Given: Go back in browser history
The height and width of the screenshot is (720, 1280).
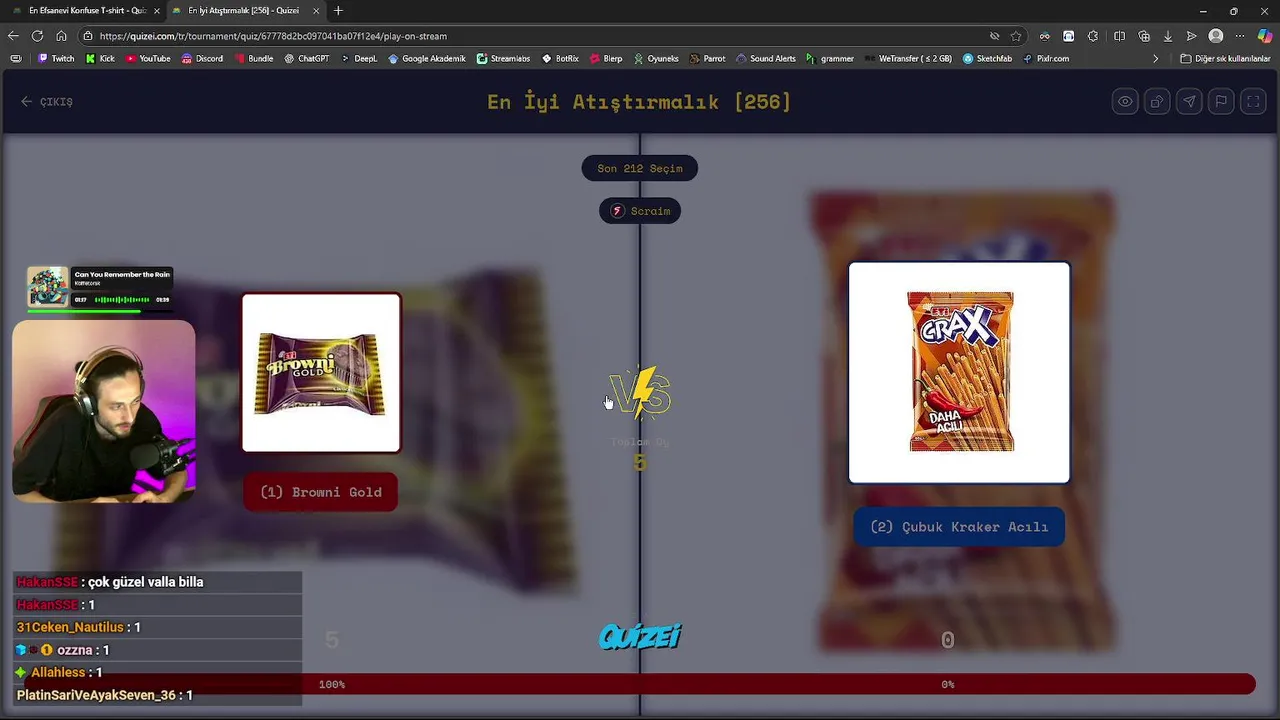Looking at the screenshot, I should pyautogui.click(x=13, y=36).
